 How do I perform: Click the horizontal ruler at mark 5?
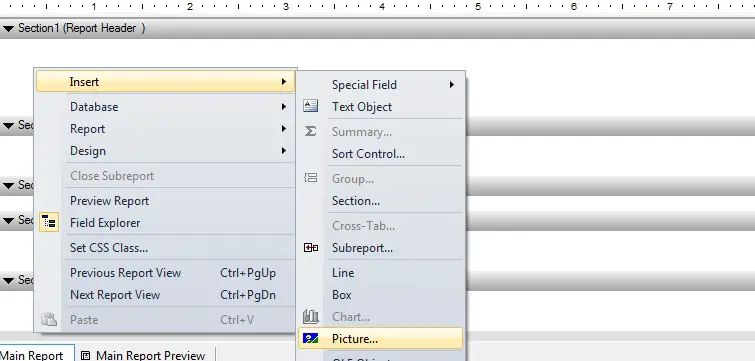tap(478, 7)
